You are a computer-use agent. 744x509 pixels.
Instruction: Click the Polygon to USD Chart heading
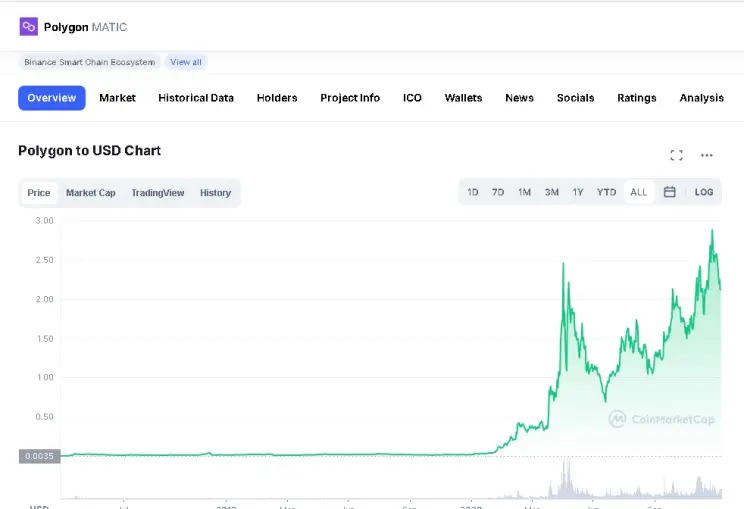pos(90,150)
